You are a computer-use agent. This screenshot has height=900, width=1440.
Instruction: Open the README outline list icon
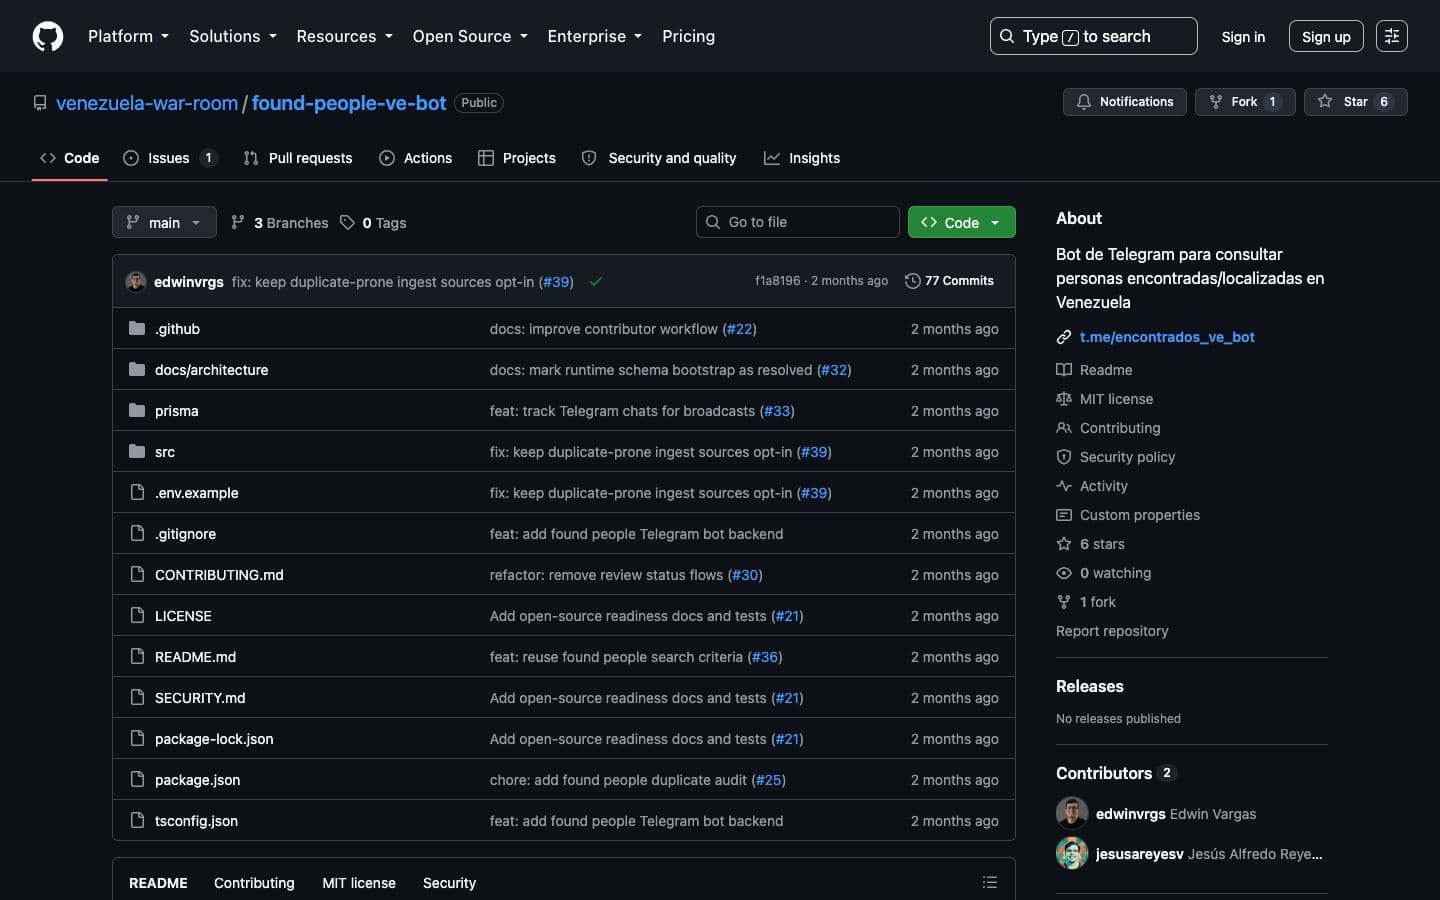pyautogui.click(x=990, y=882)
